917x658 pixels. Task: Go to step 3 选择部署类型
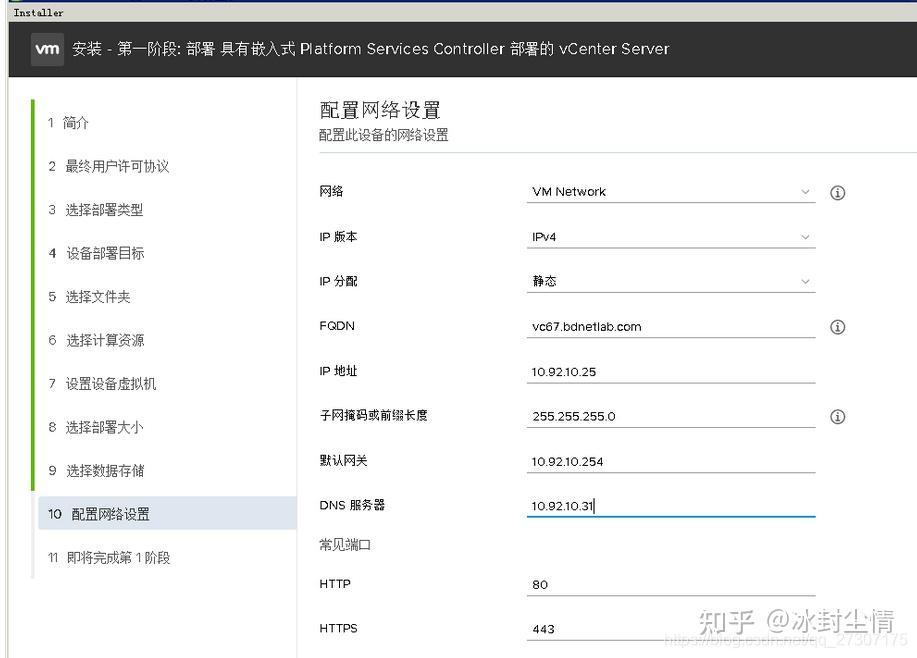(96, 210)
